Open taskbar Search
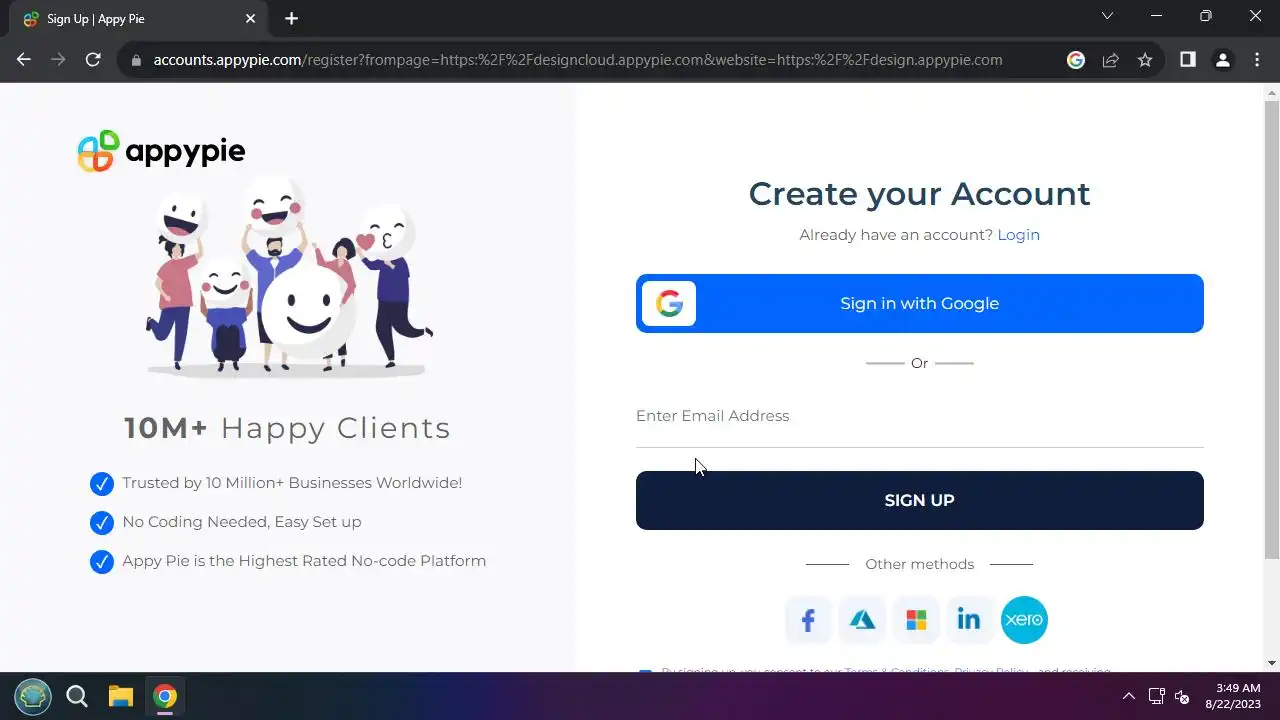 tap(77, 696)
